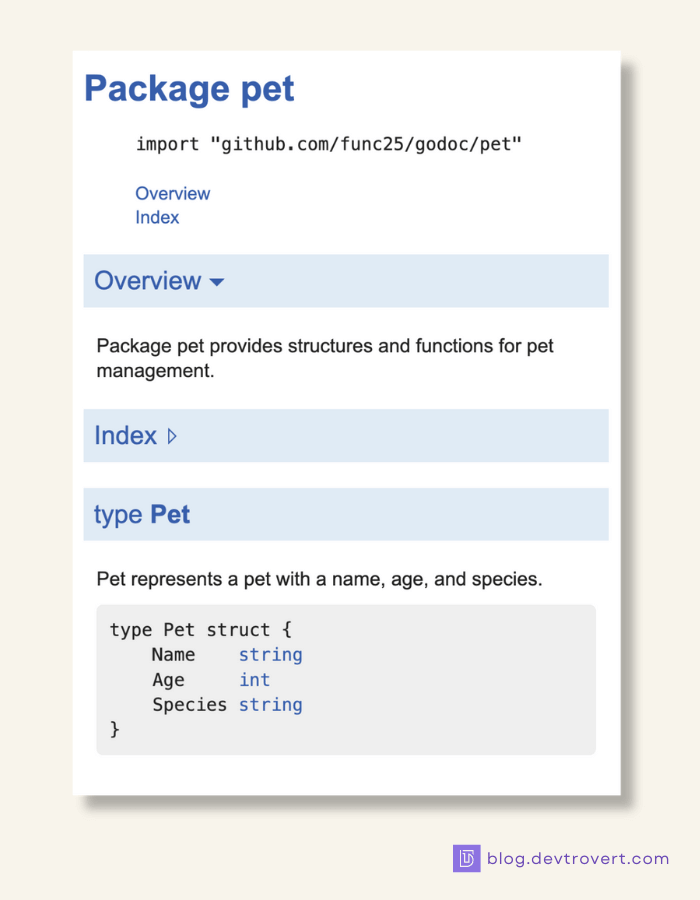The image size is (700, 900).
Task: Click the Index section header bar
Action: [x=345, y=435]
